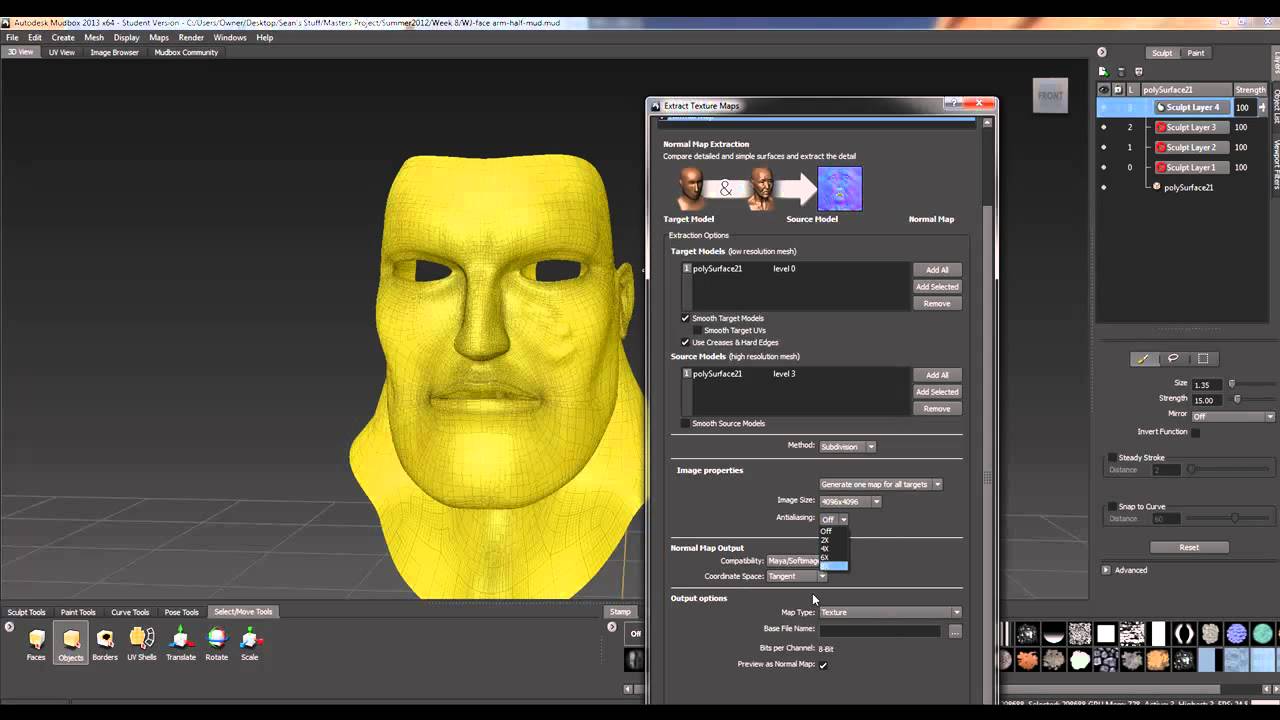The width and height of the screenshot is (1280, 720).
Task: Enable Invert Function checkbox
Action: pyautogui.click(x=1195, y=432)
